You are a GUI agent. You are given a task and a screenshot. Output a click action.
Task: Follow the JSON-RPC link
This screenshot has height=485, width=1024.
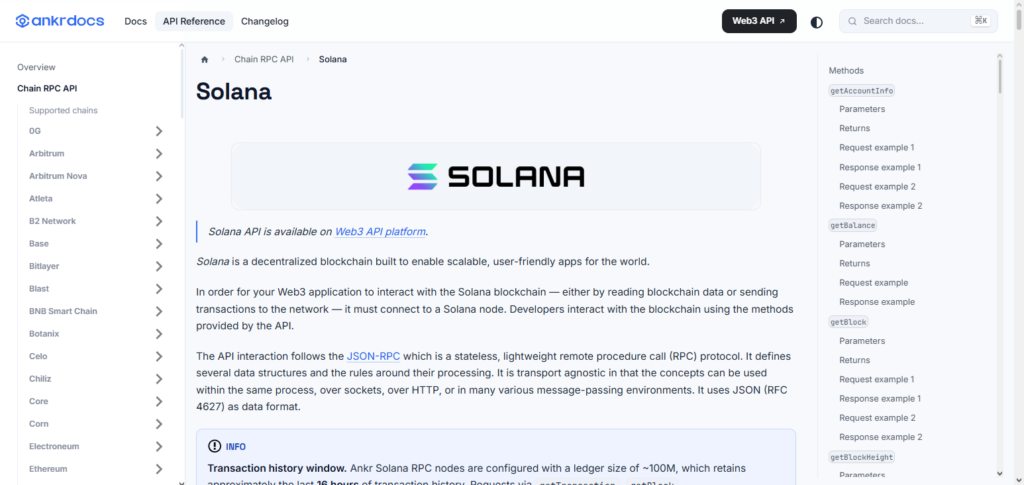click(x=374, y=356)
